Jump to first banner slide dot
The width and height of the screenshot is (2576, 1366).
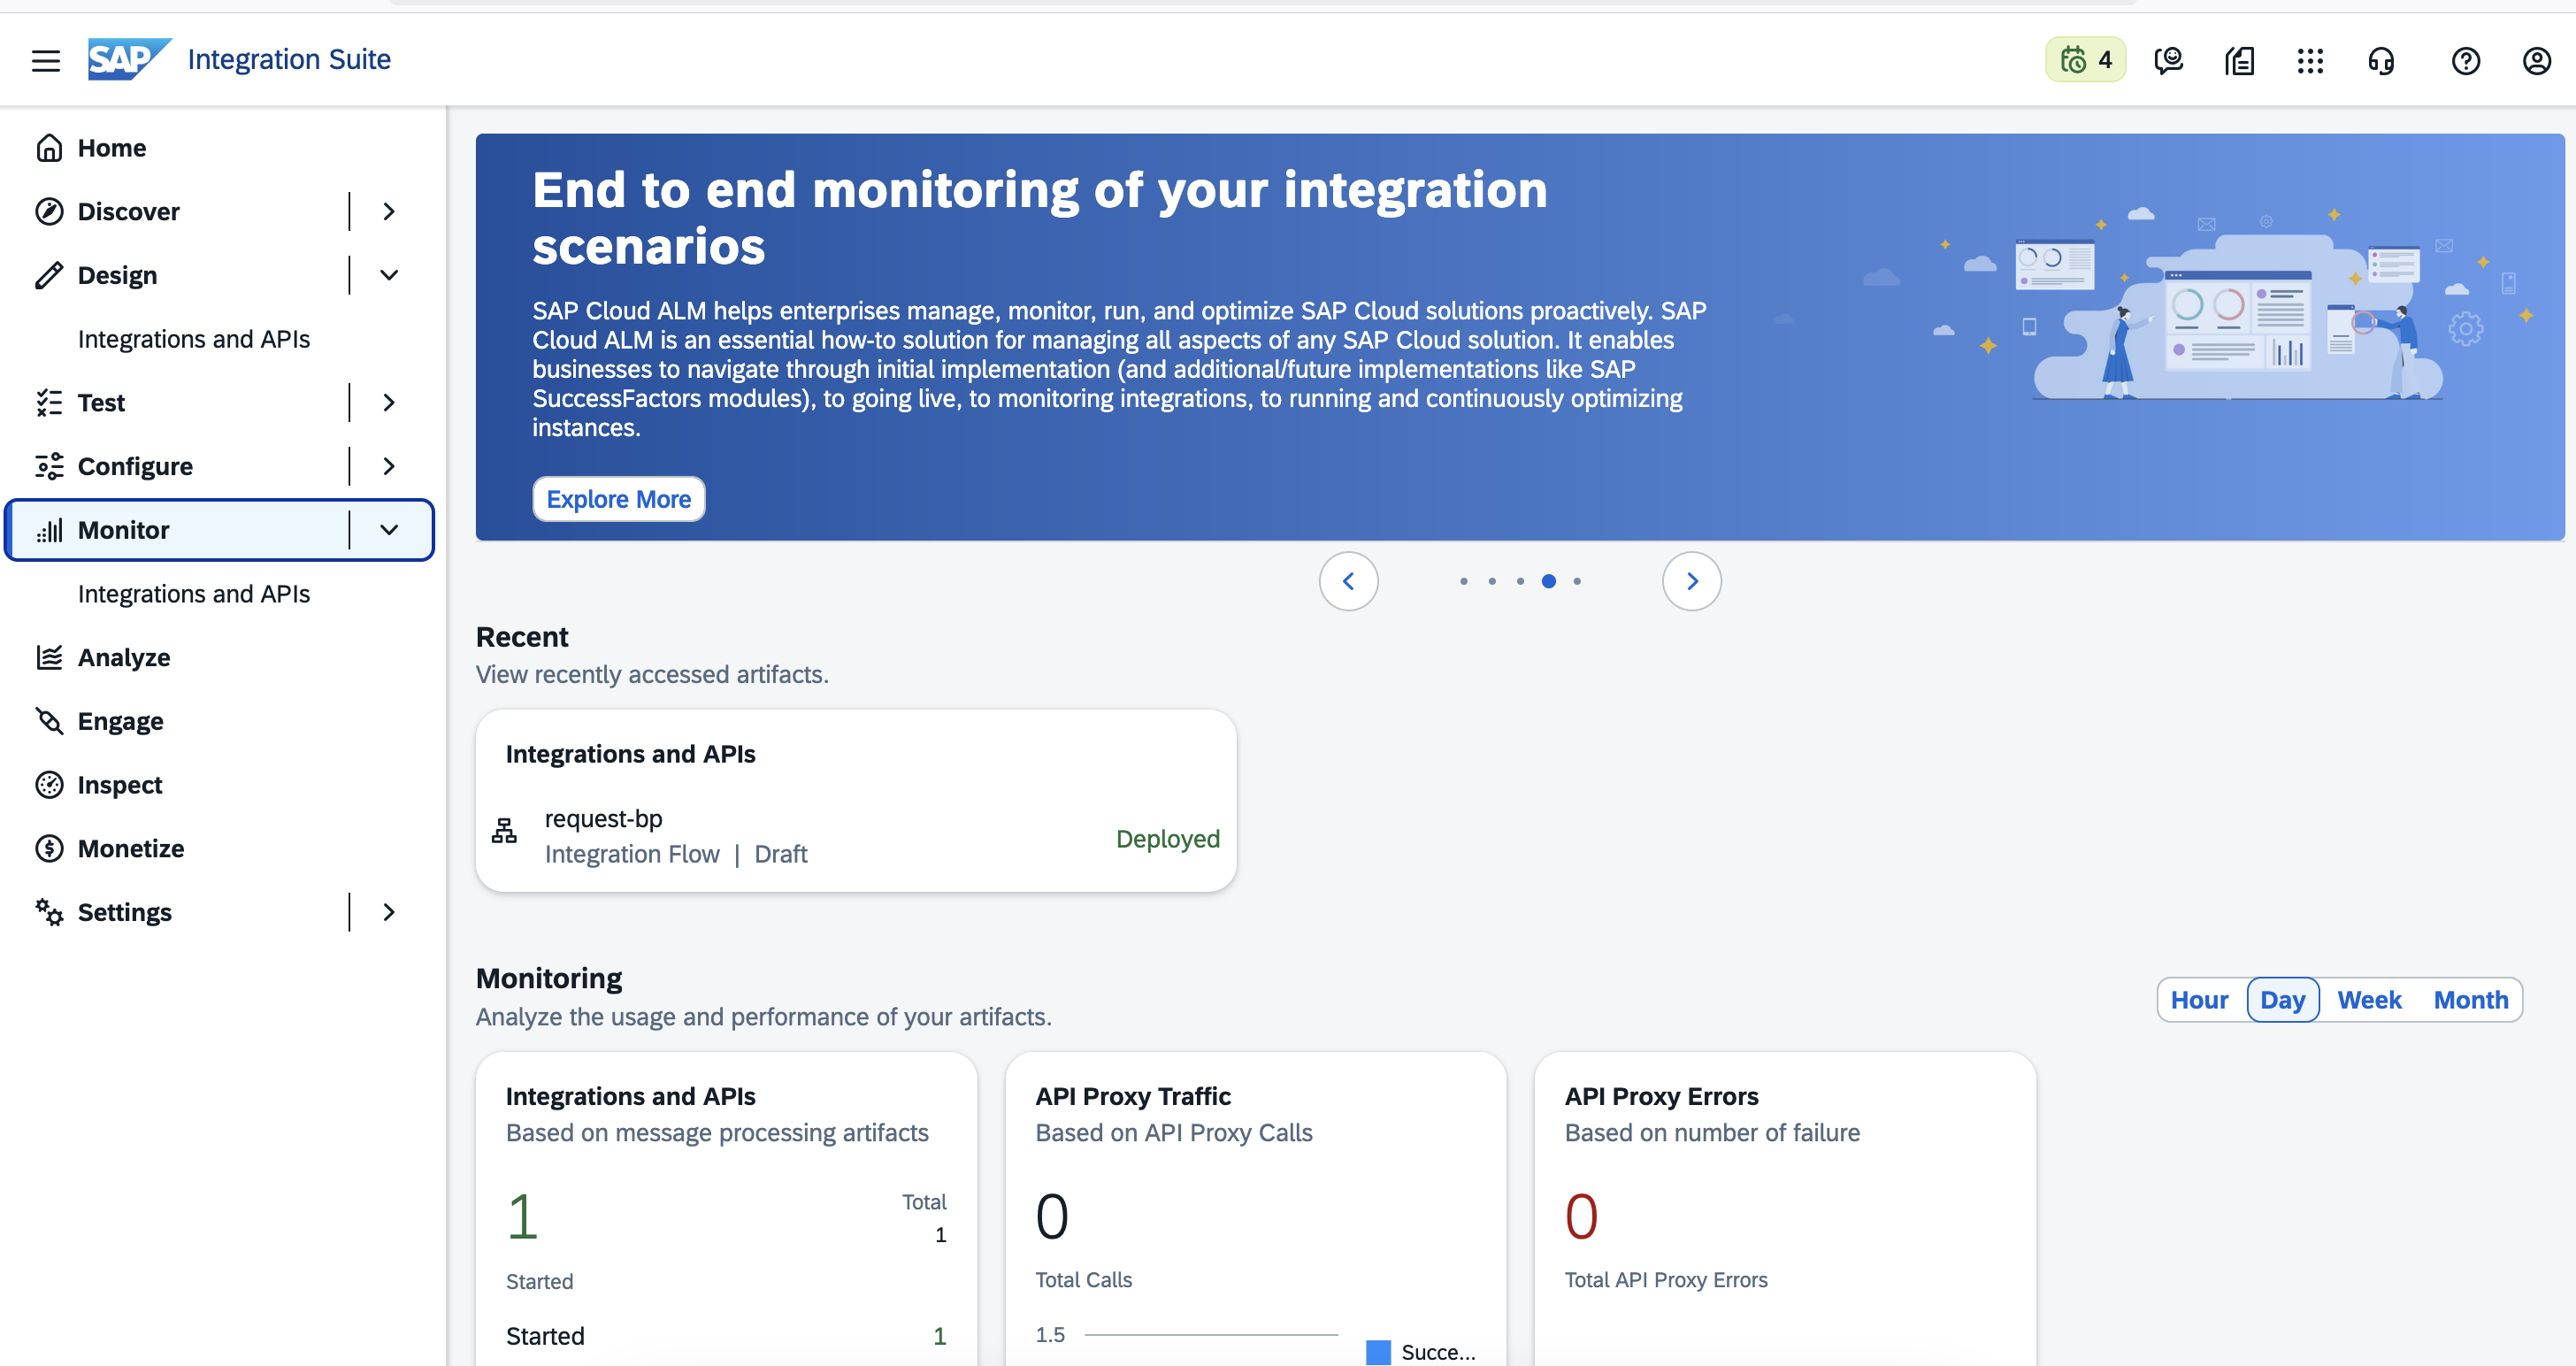[x=1463, y=581]
